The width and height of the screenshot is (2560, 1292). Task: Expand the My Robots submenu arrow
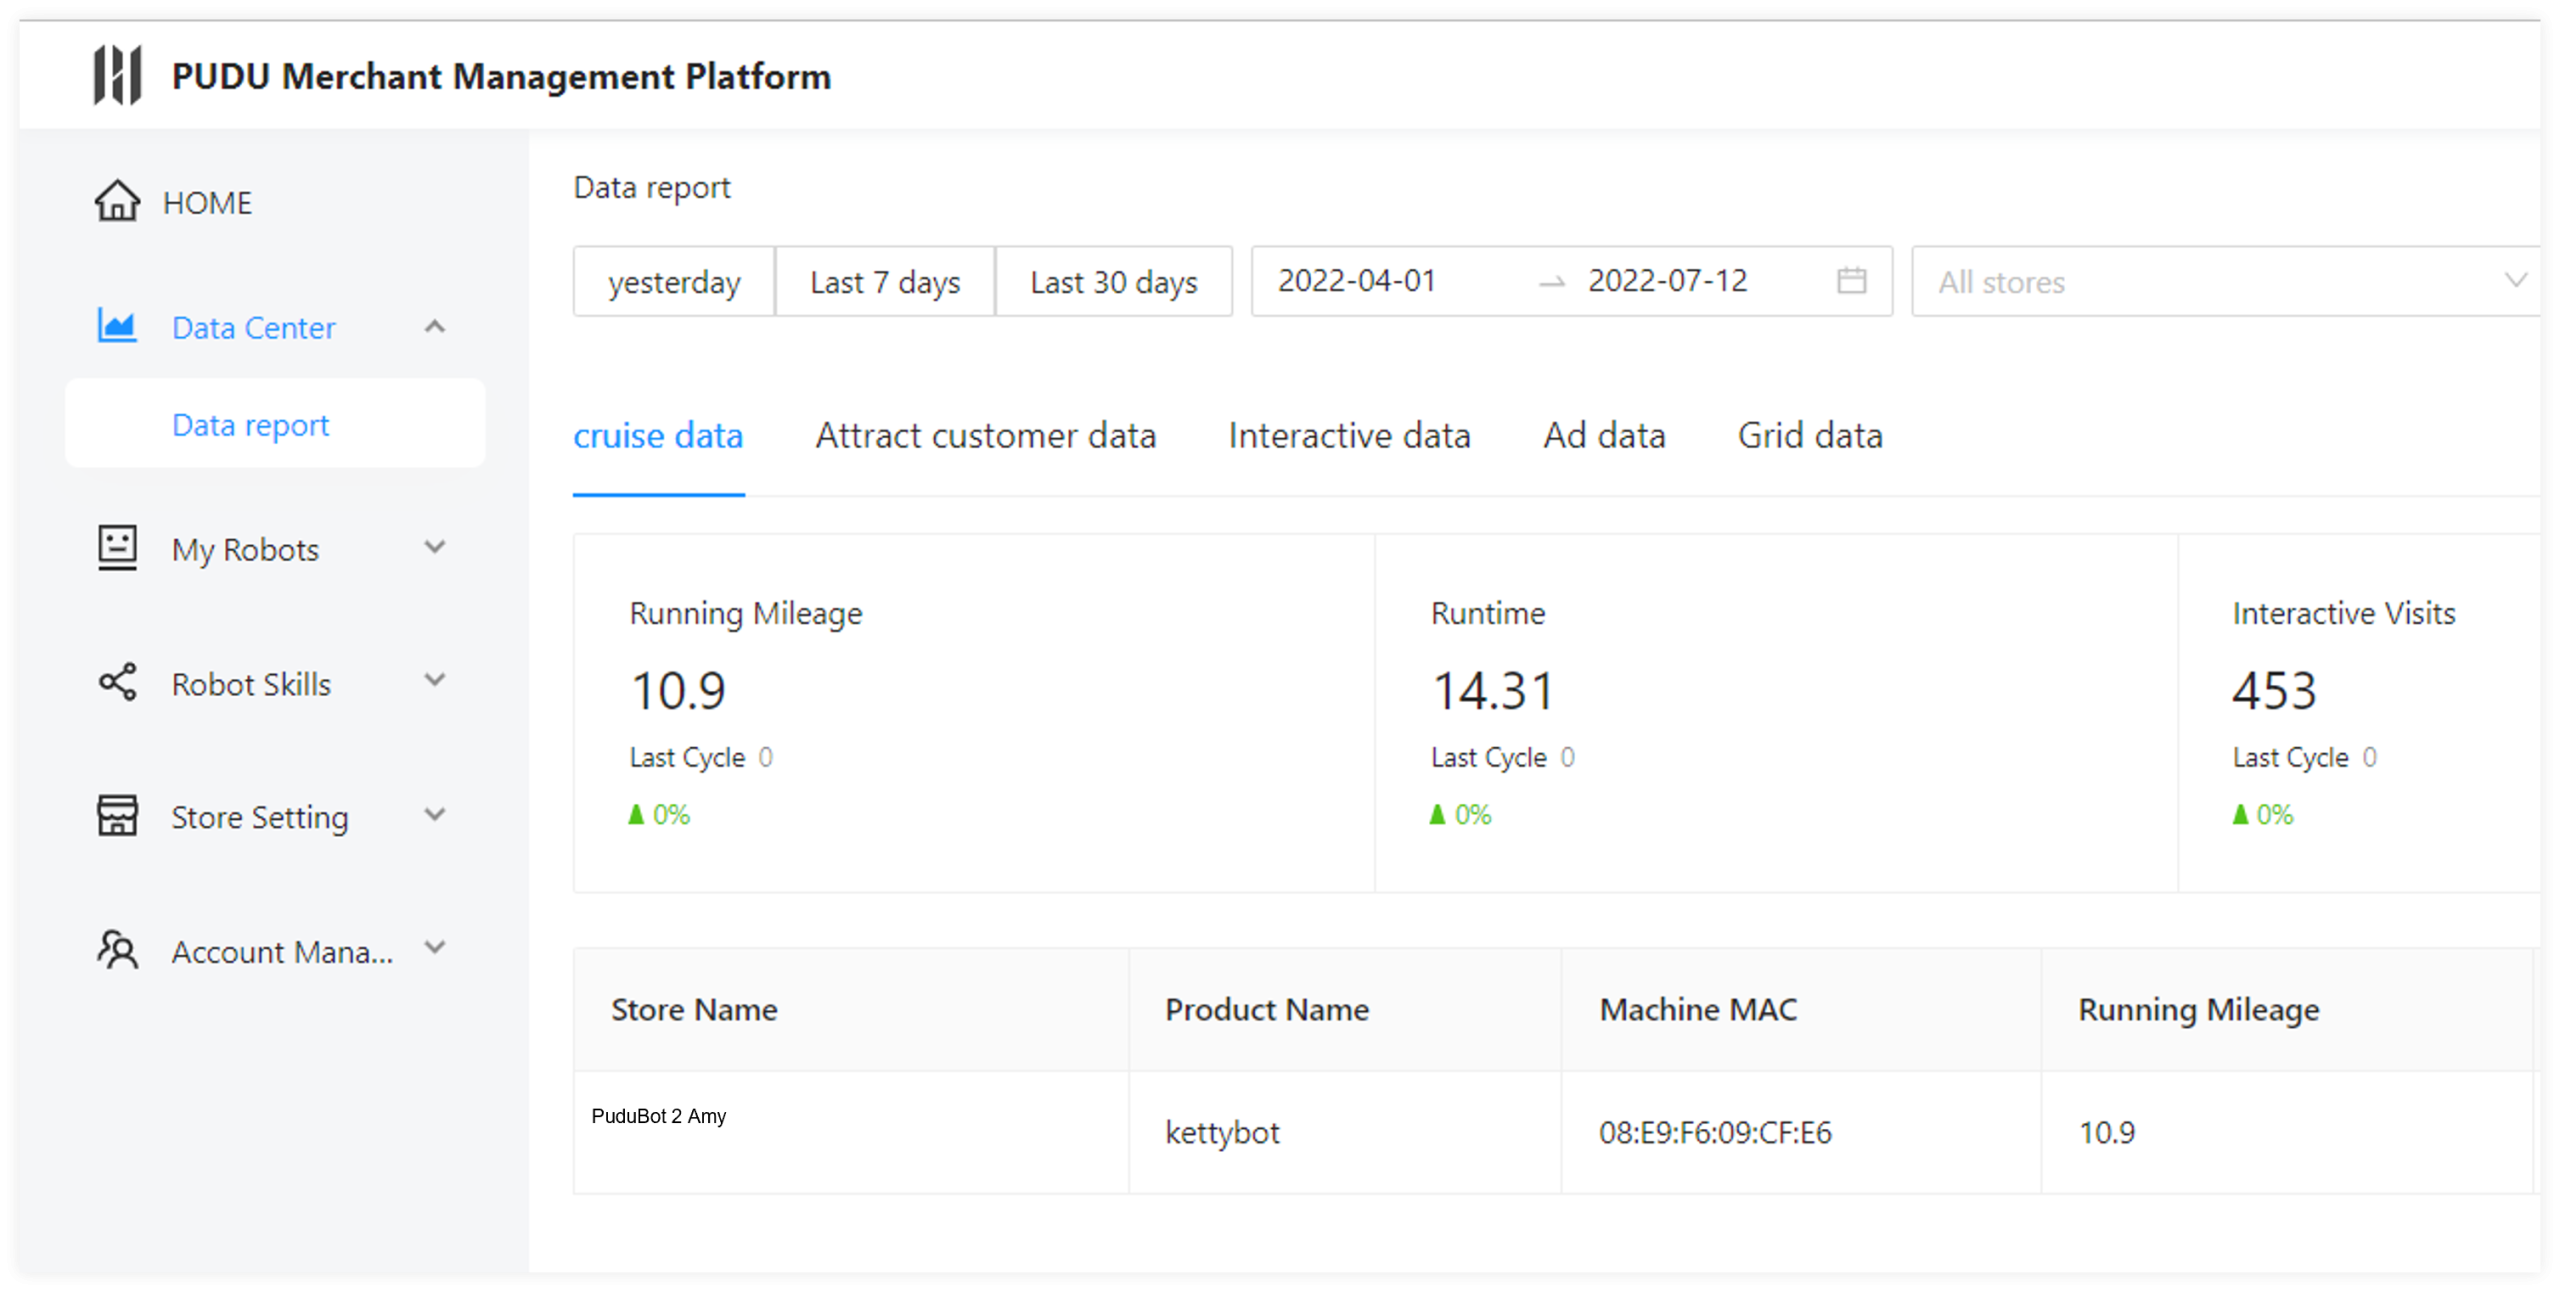pyautogui.click(x=434, y=548)
